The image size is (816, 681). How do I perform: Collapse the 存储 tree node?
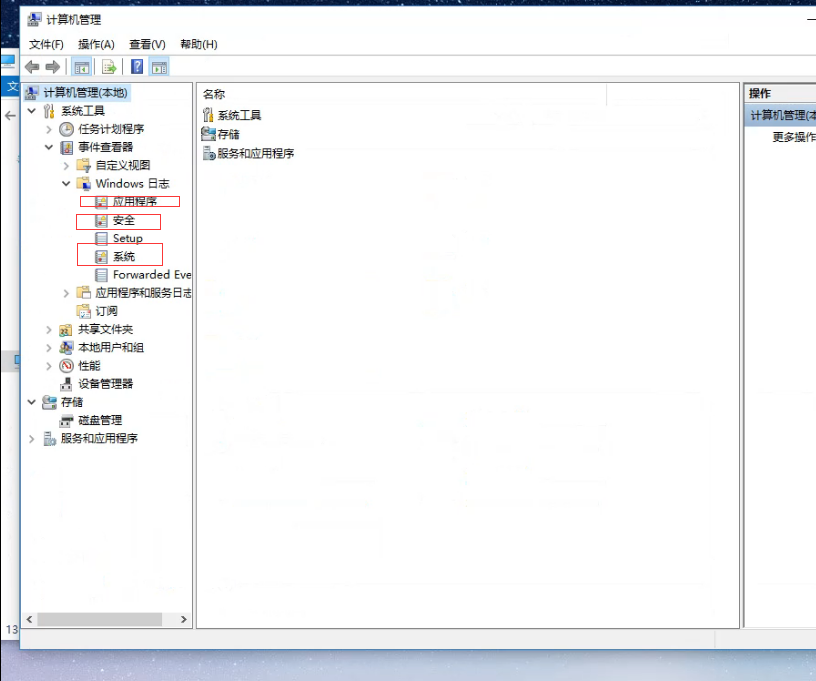[x=32, y=402]
